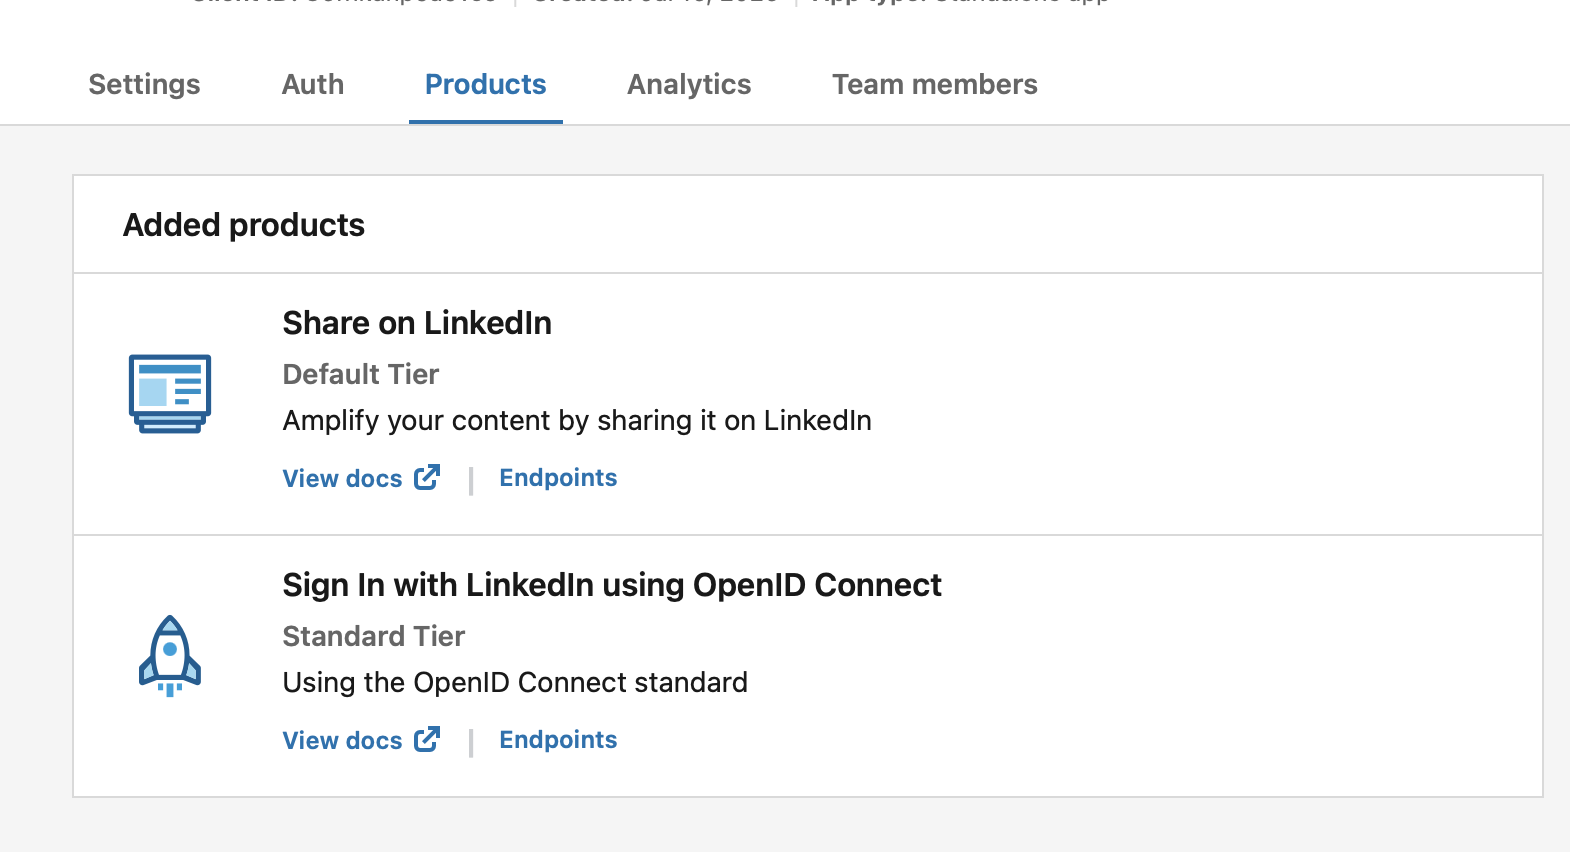Click the Sign In with LinkedIn using OpenID Connect title

click(x=612, y=585)
